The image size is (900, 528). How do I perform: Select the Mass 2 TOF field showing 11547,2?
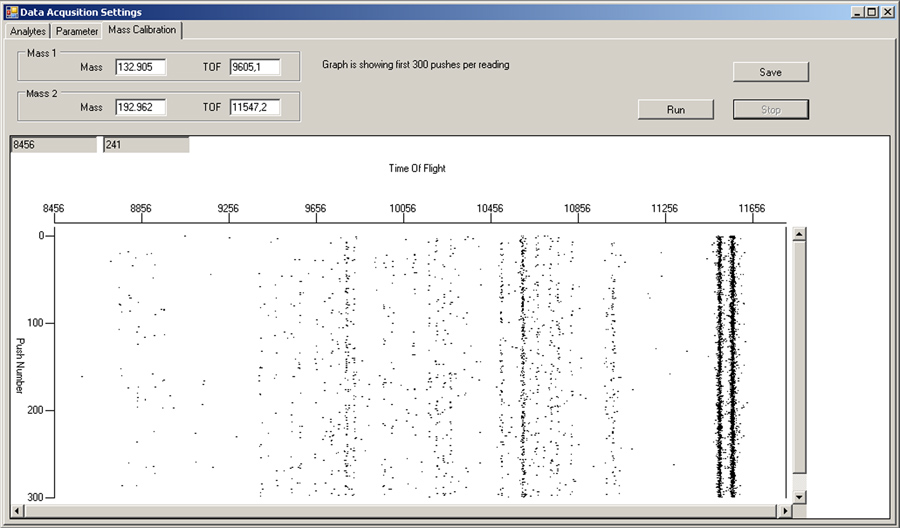pos(254,106)
